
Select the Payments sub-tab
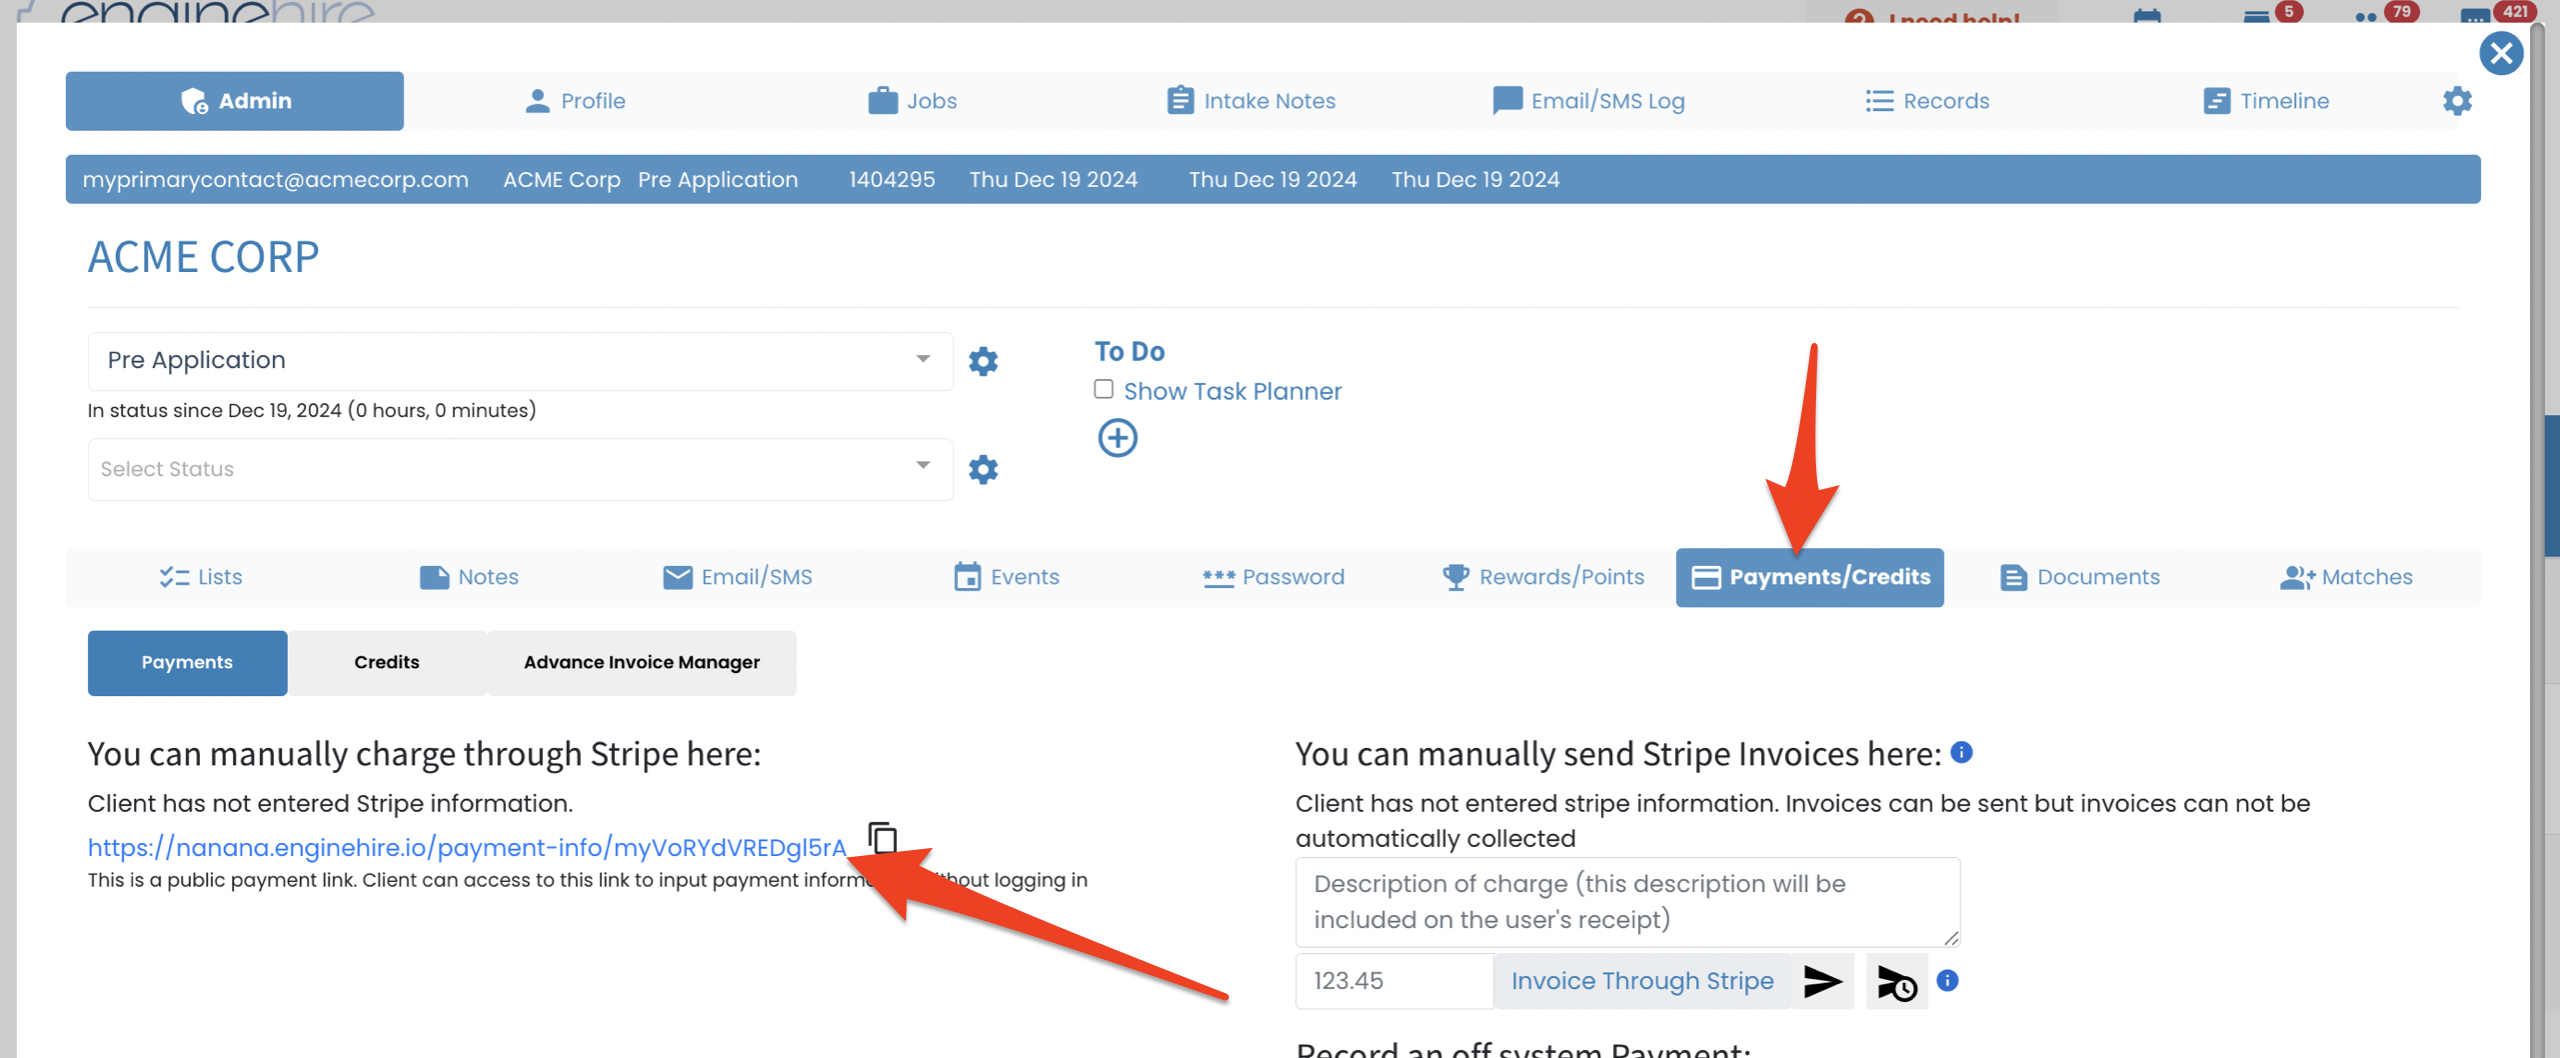tap(187, 662)
